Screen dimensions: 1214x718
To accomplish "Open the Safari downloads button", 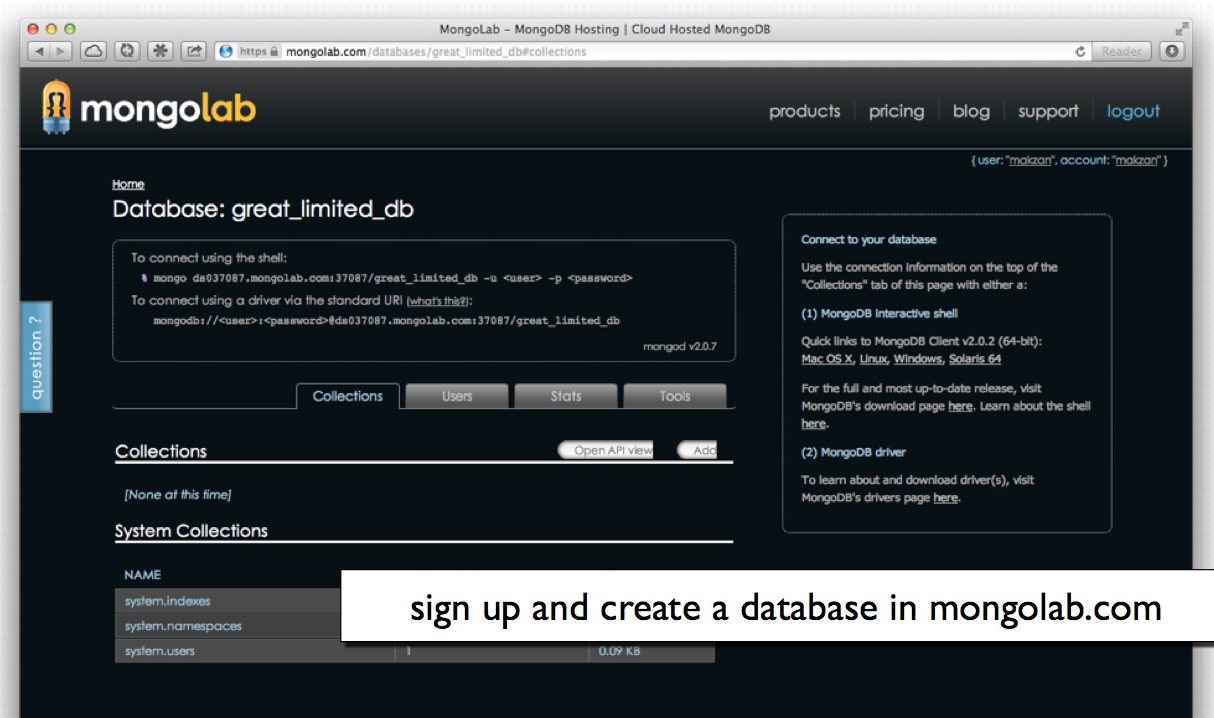I will click(x=1171, y=51).
